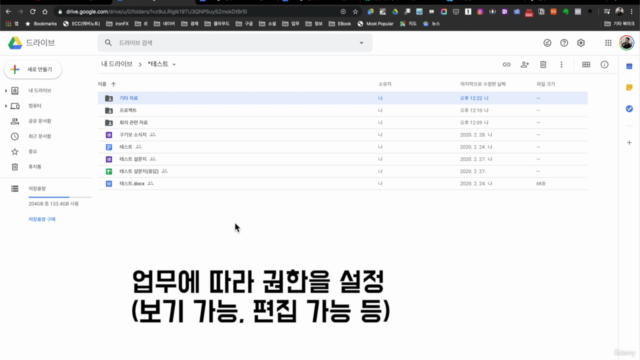Open the Google Calendar side panel icon
Viewport: 640px width, 360px height.
click(629, 66)
